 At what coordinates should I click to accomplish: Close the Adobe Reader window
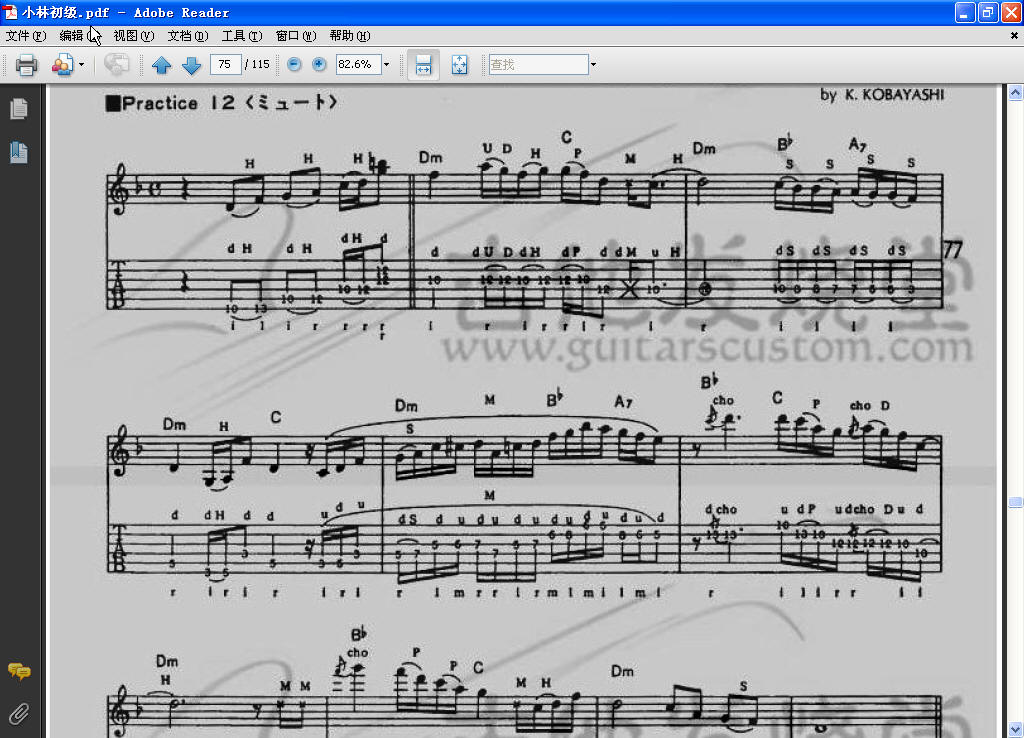point(1011,12)
